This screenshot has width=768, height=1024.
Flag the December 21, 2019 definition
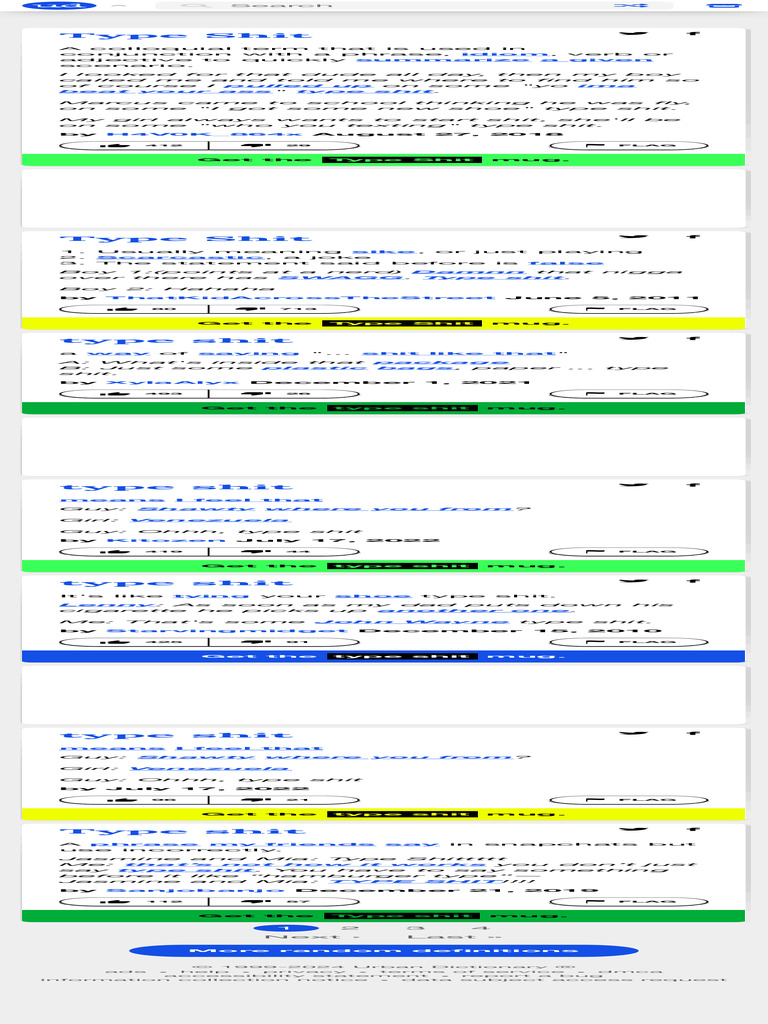pos(629,902)
